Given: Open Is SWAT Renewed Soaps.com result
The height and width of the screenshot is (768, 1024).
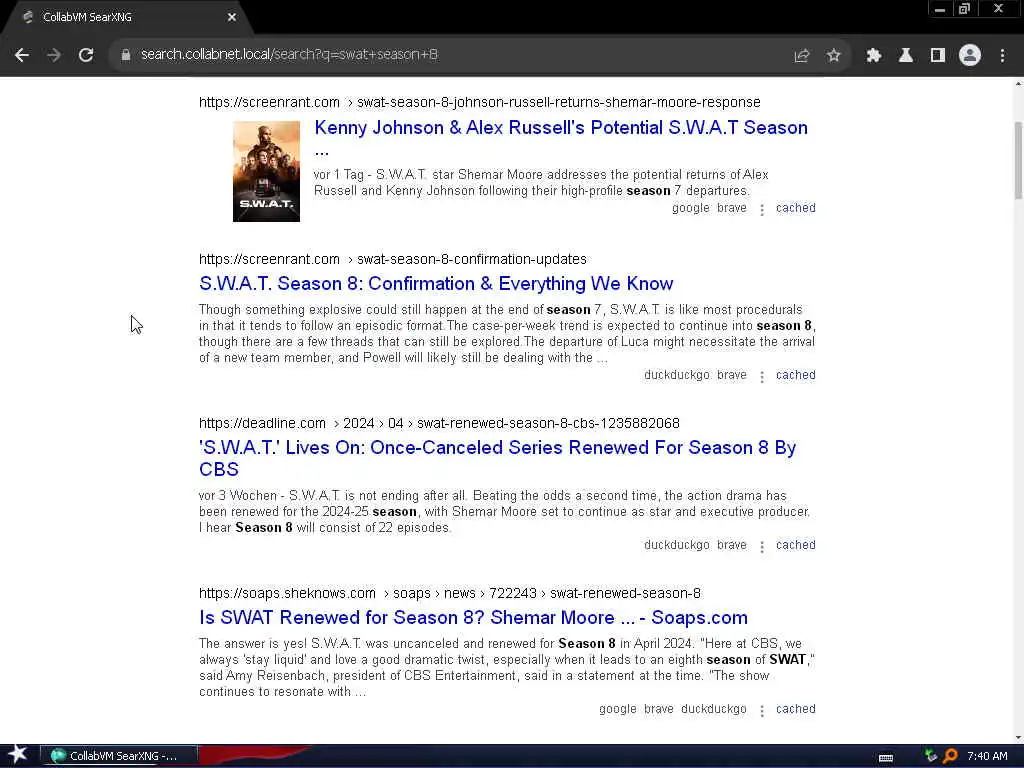Looking at the screenshot, I should (x=473, y=617).
